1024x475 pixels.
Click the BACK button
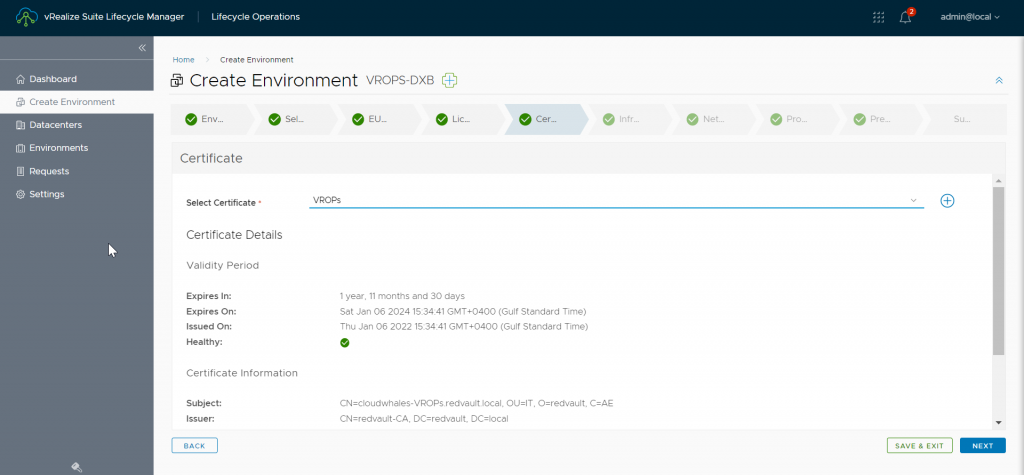[195, 446]
